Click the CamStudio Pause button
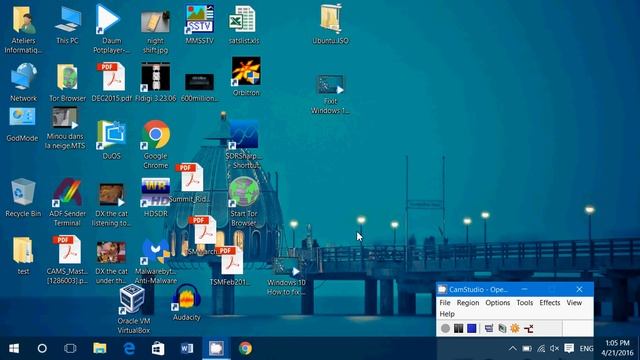This screenshot has width=640, height=360. point(458,328)
